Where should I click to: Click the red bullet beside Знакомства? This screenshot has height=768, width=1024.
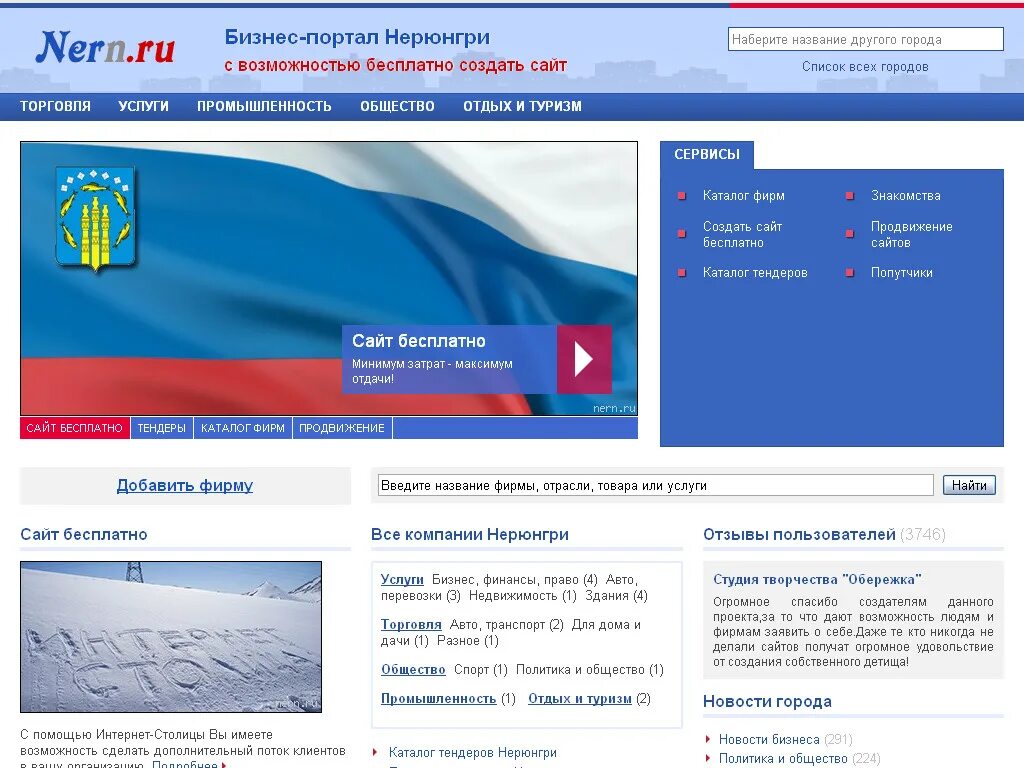[x=850, y=196]
